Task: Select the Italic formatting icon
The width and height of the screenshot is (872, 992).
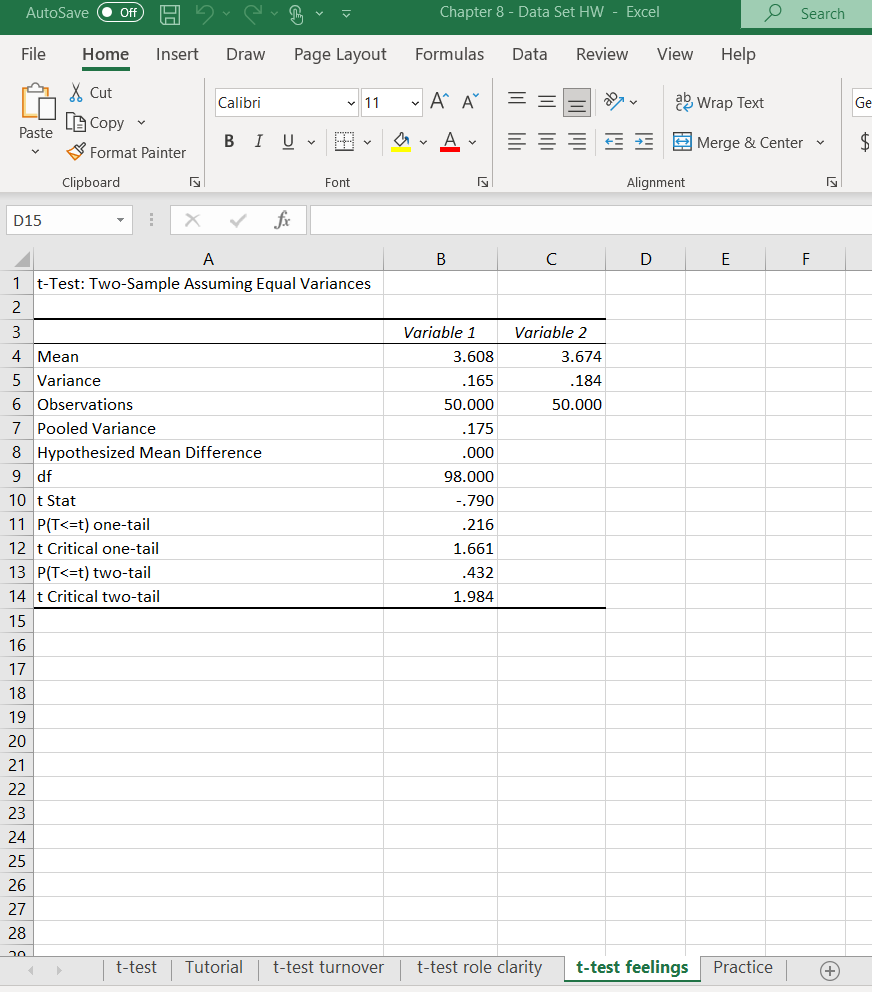Action: tap(258, 141)
